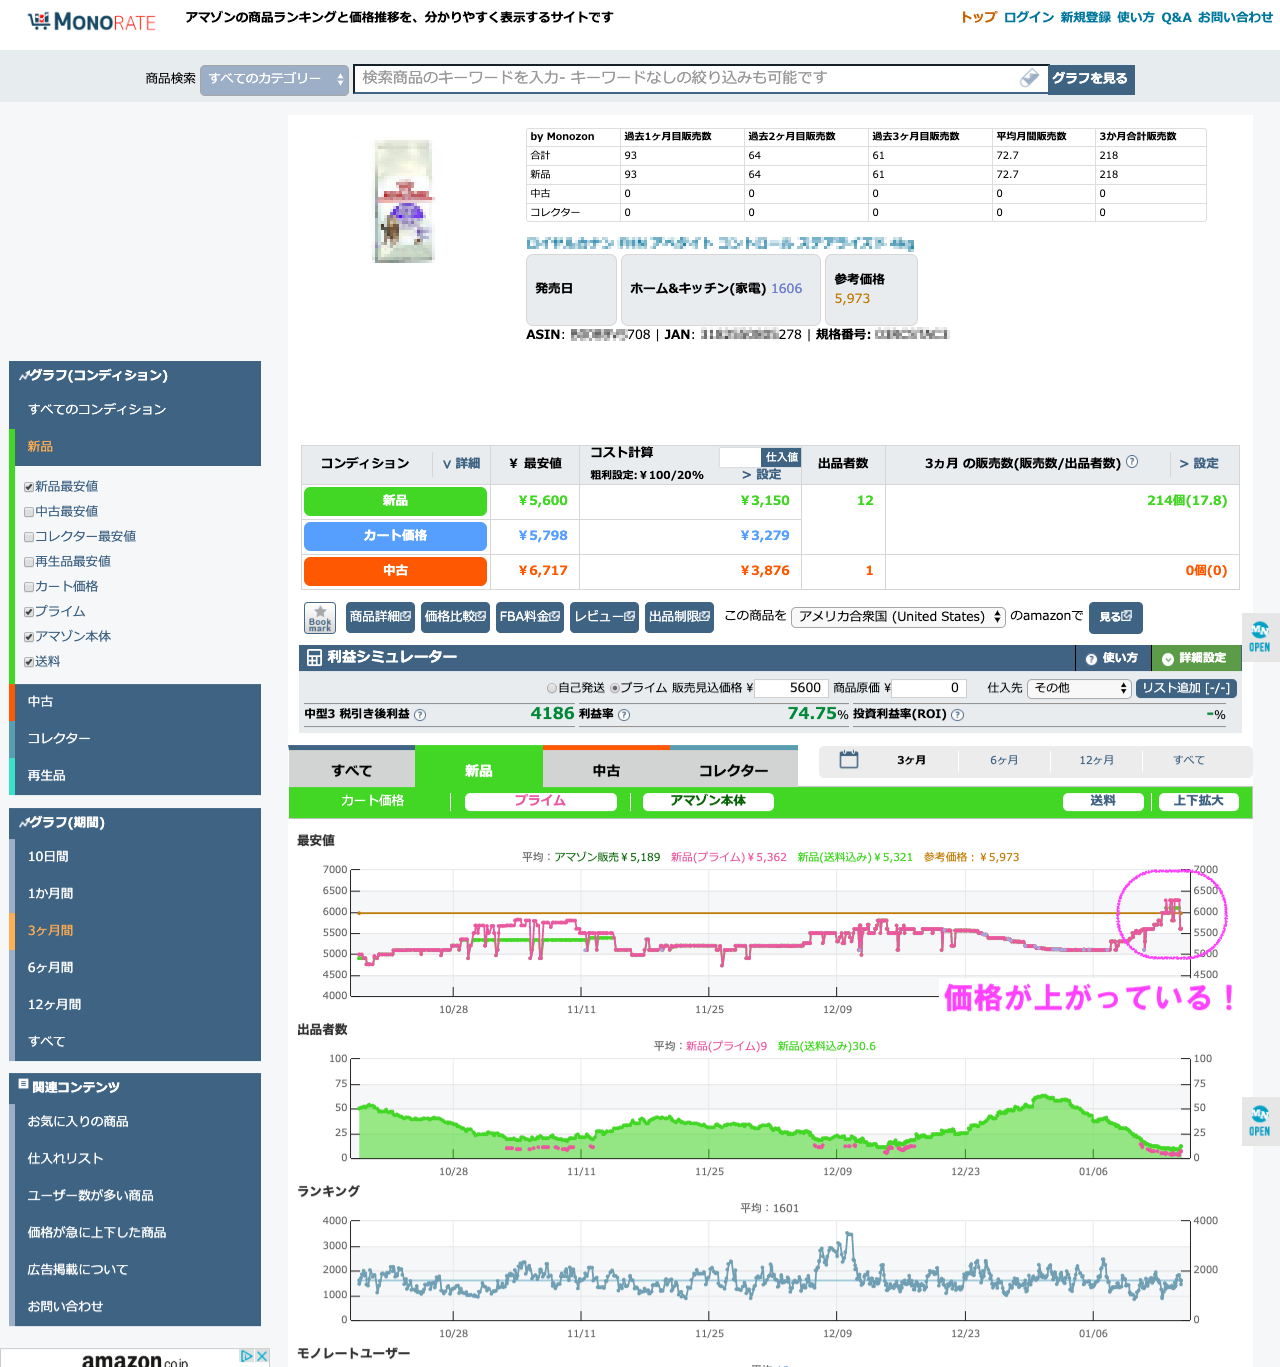Select the 自己発送 radio button

552,688
